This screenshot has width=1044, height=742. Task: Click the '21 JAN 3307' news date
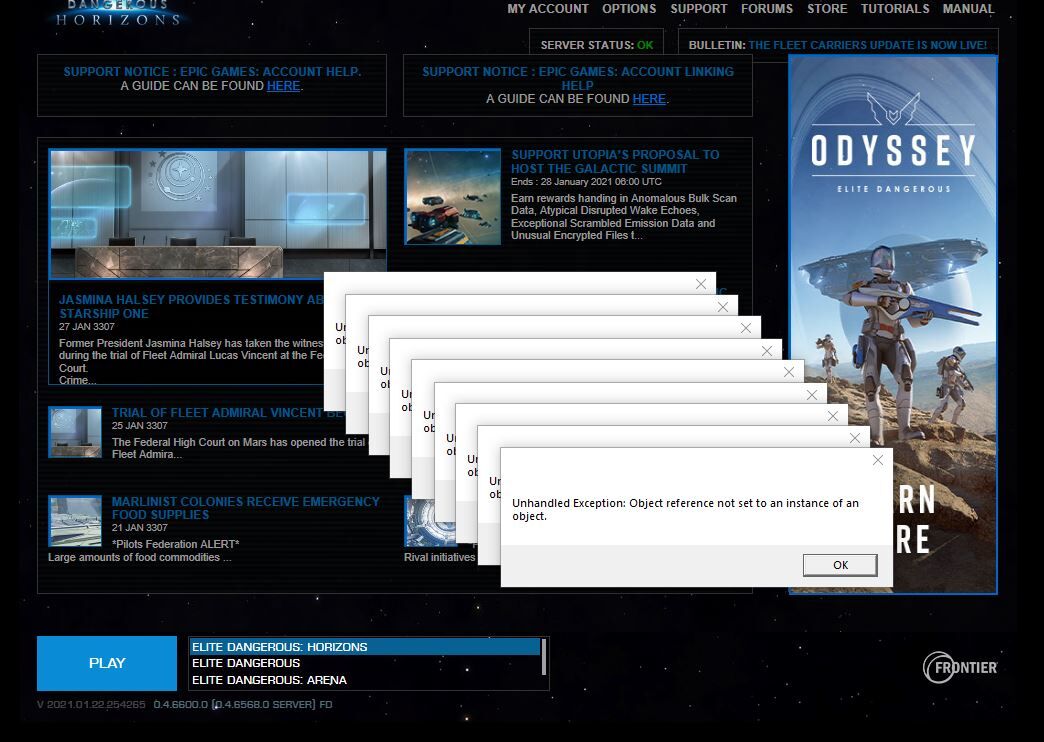click(140, 528)
